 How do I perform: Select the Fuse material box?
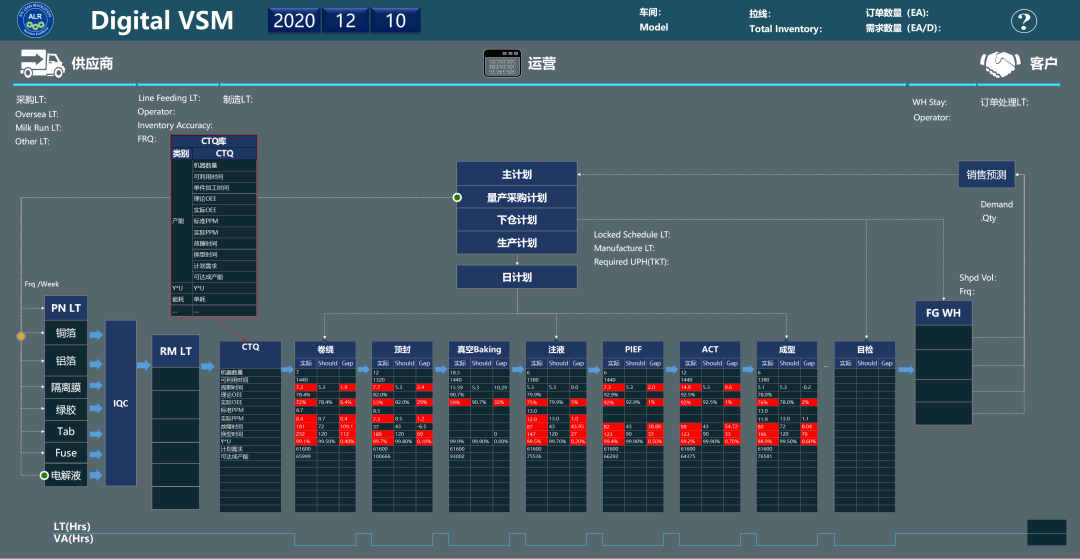[x=66, y=453]
